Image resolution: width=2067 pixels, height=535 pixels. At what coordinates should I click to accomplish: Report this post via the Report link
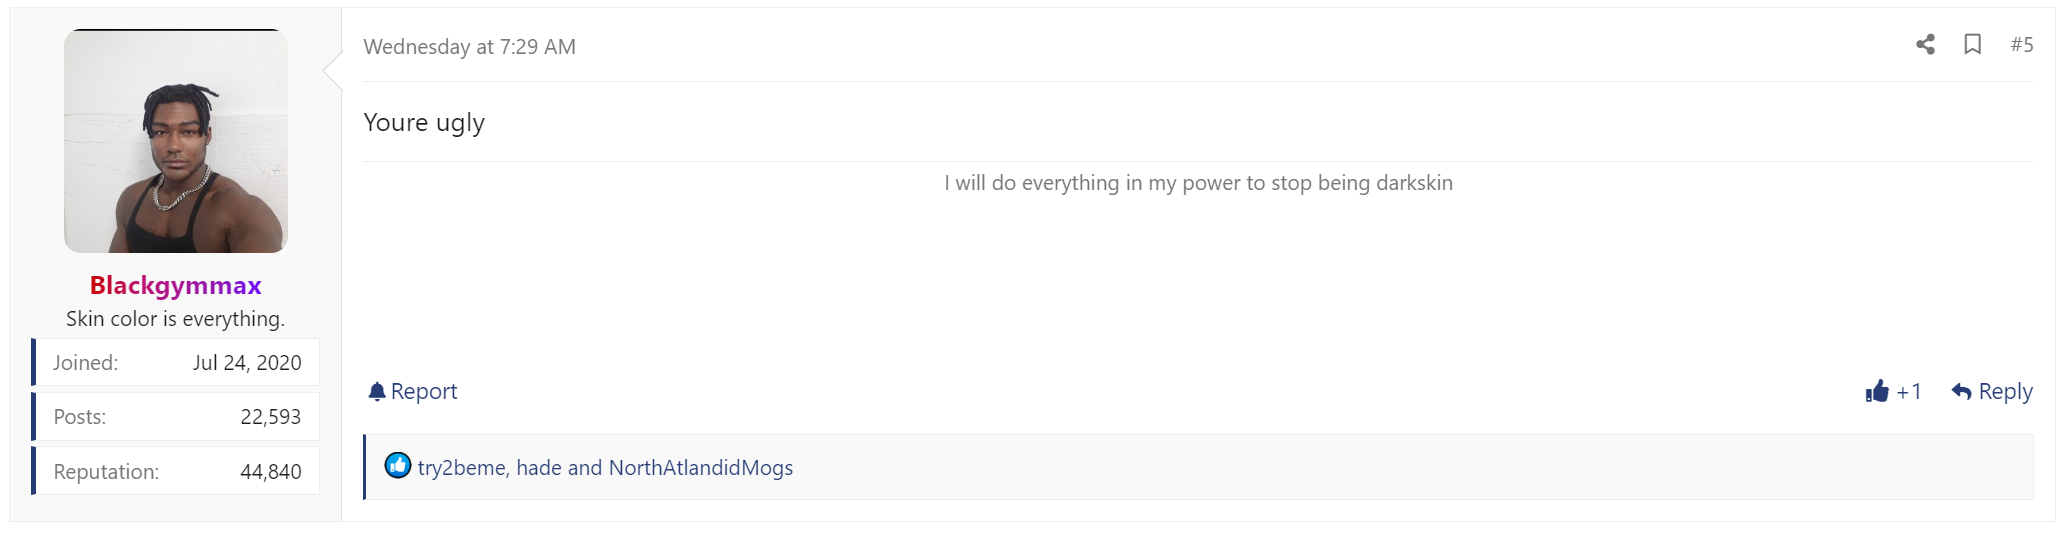point(424,392)
